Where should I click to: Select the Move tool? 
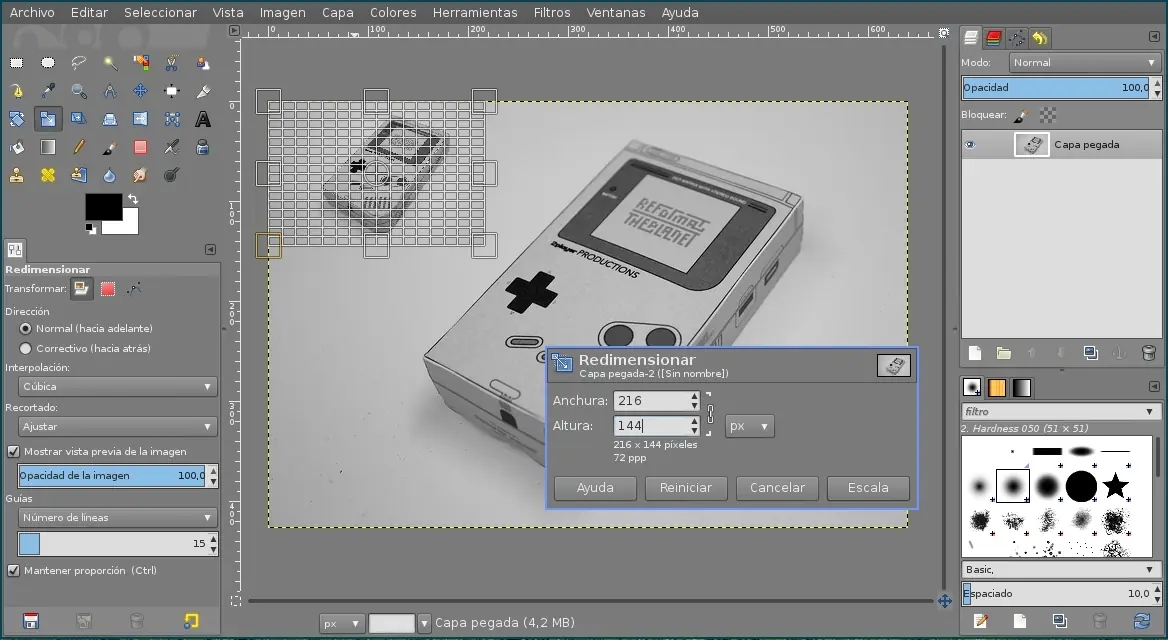[x=141, y=90]
